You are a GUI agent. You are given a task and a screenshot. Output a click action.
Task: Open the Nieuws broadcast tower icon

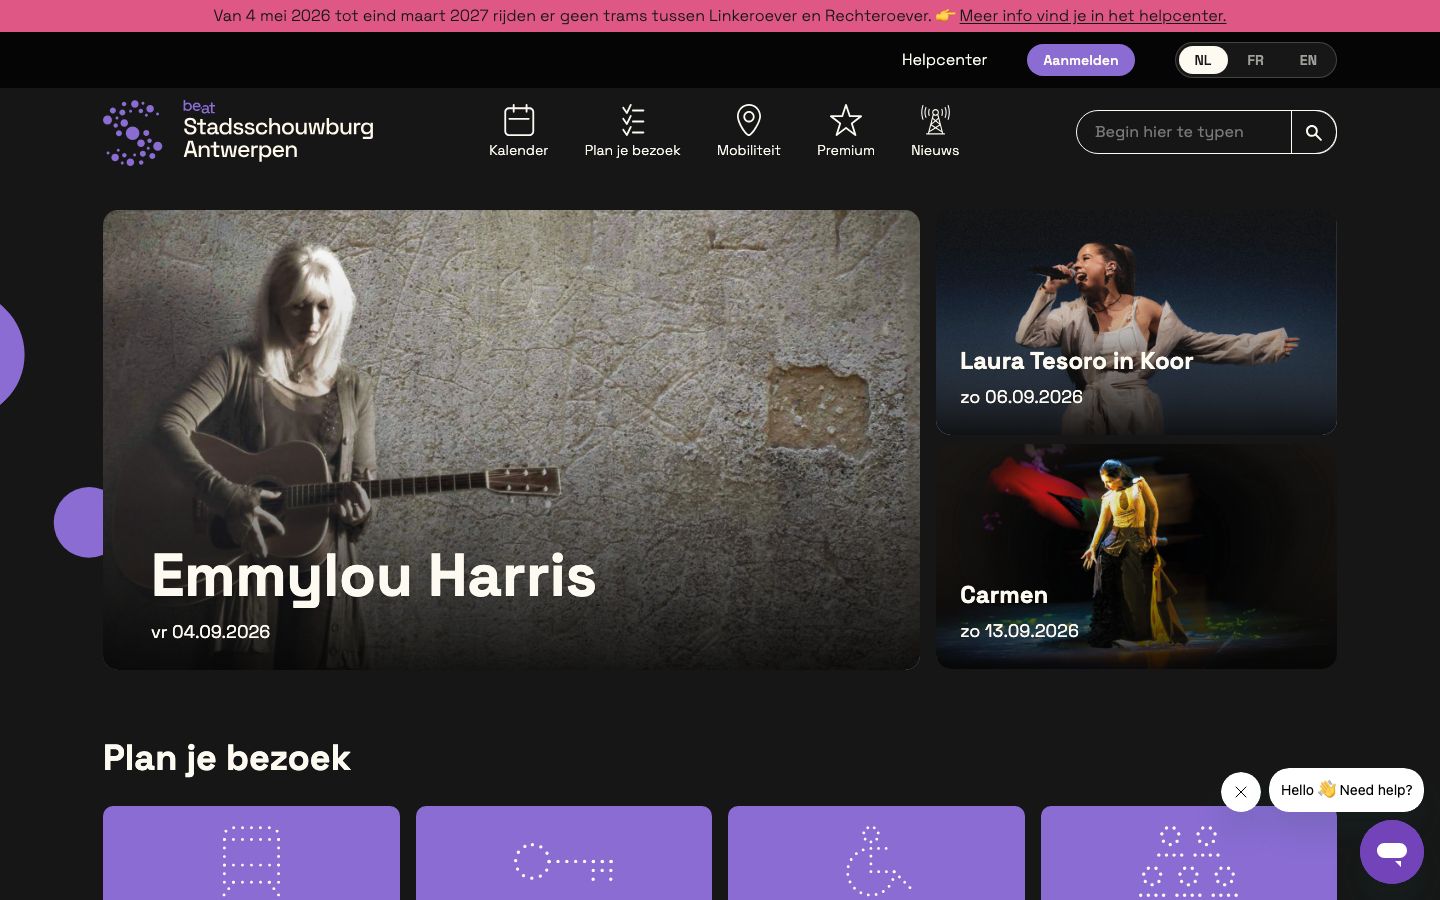(x=935, y=120)
